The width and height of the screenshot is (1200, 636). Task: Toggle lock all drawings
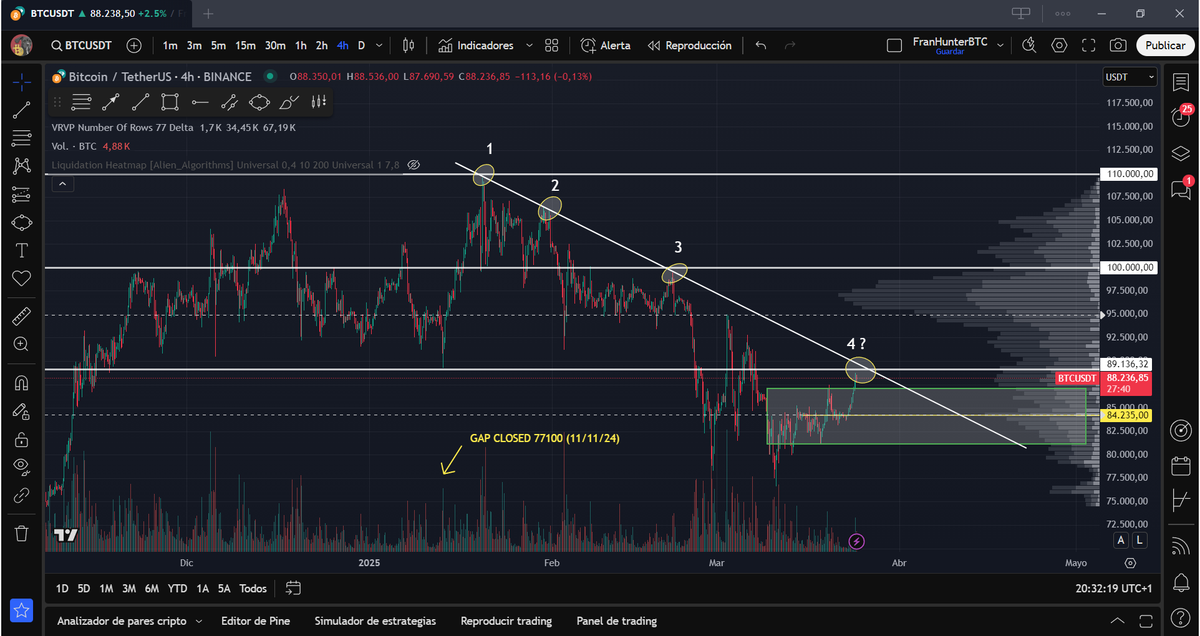pos(21,439)
